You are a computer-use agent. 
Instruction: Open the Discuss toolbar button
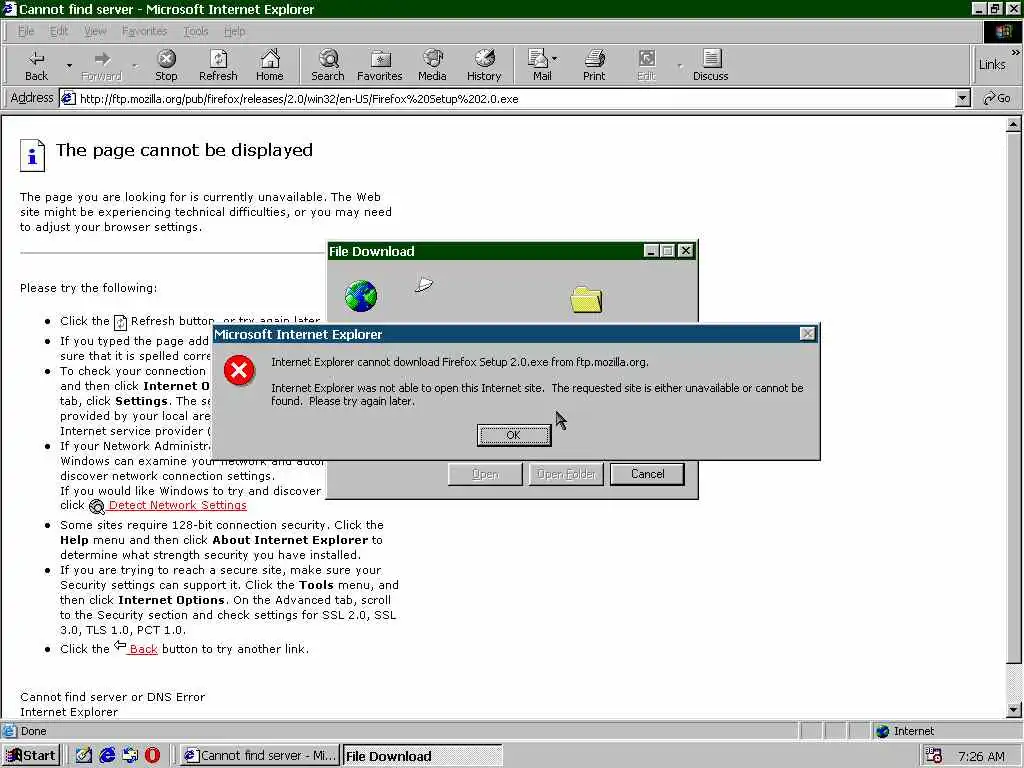(x=711, y=65)
